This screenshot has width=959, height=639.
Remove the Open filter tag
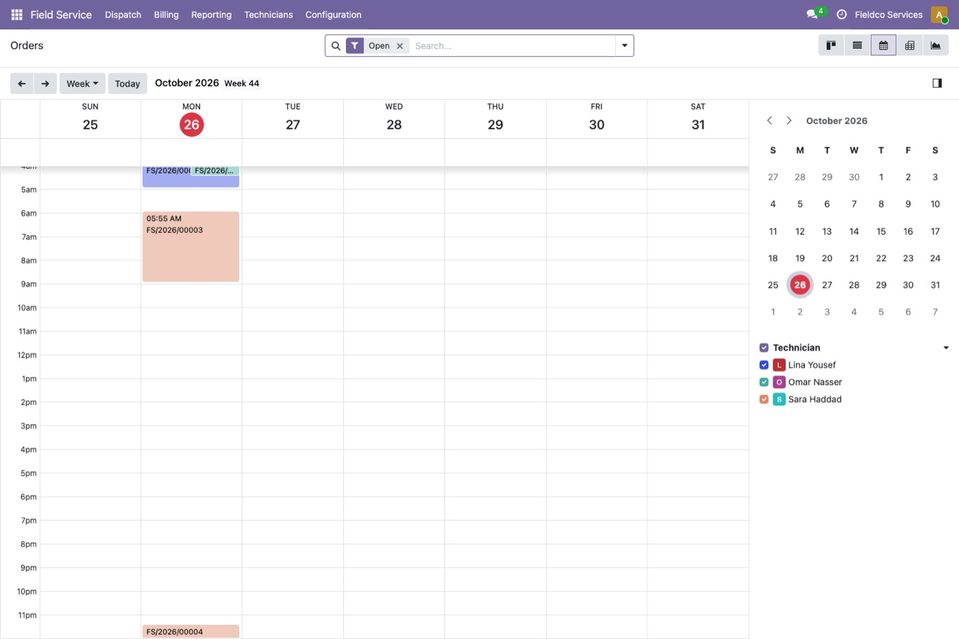point(400,46)
